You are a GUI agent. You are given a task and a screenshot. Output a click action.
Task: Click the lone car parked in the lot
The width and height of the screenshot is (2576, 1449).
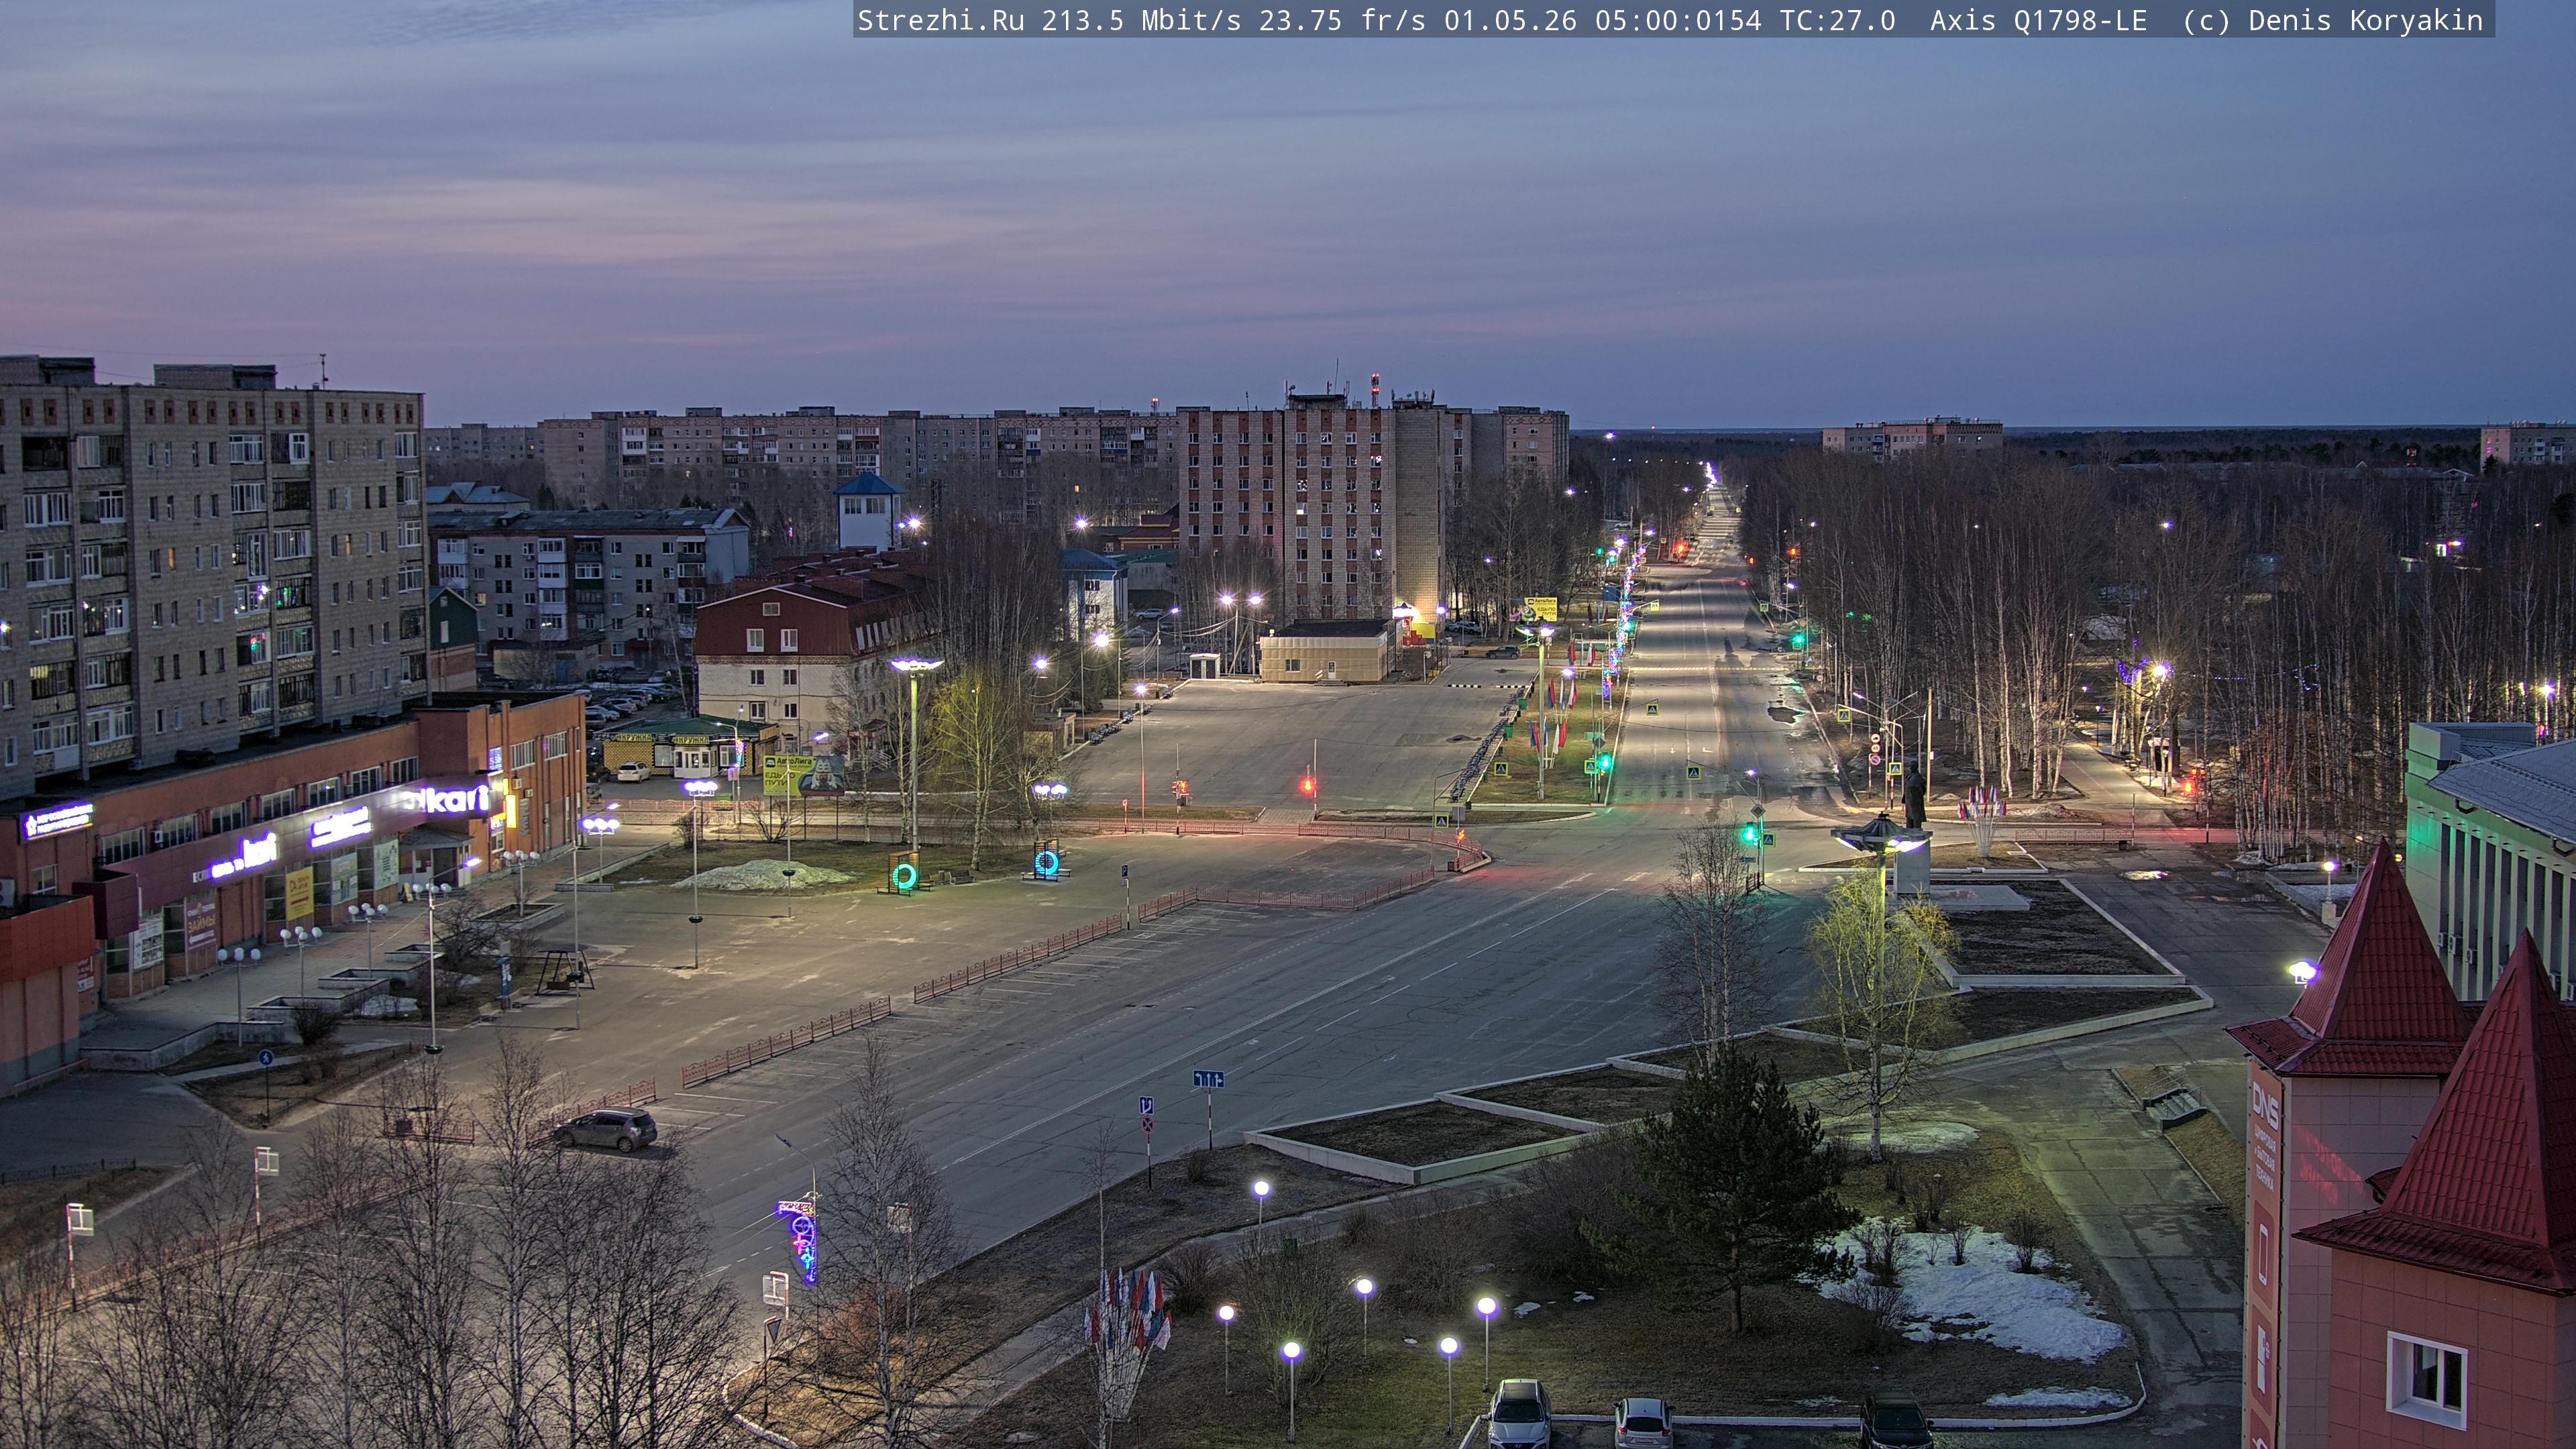(606, 1128)
